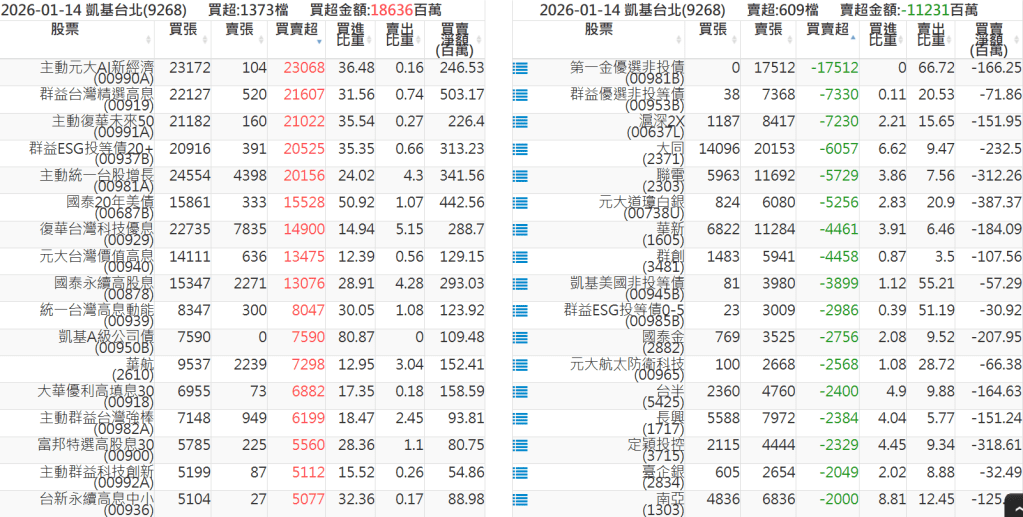Click list icon beside 南亞 (1303)

click(520, 501)
